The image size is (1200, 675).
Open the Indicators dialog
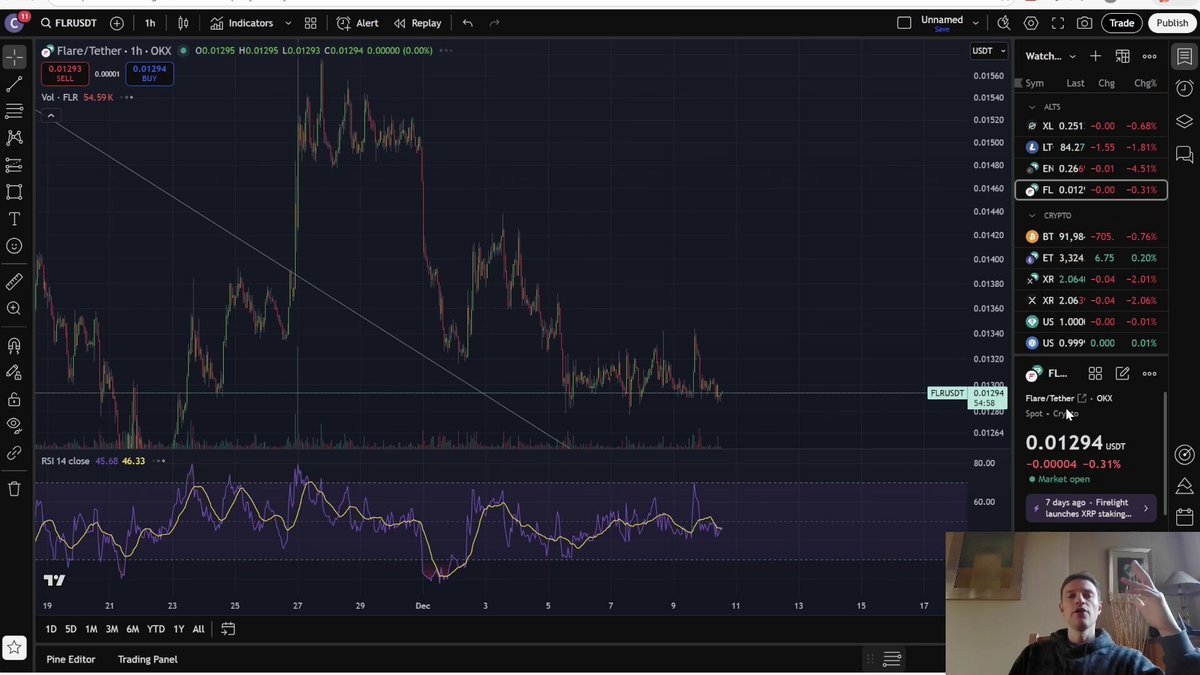tap(241, 23)
